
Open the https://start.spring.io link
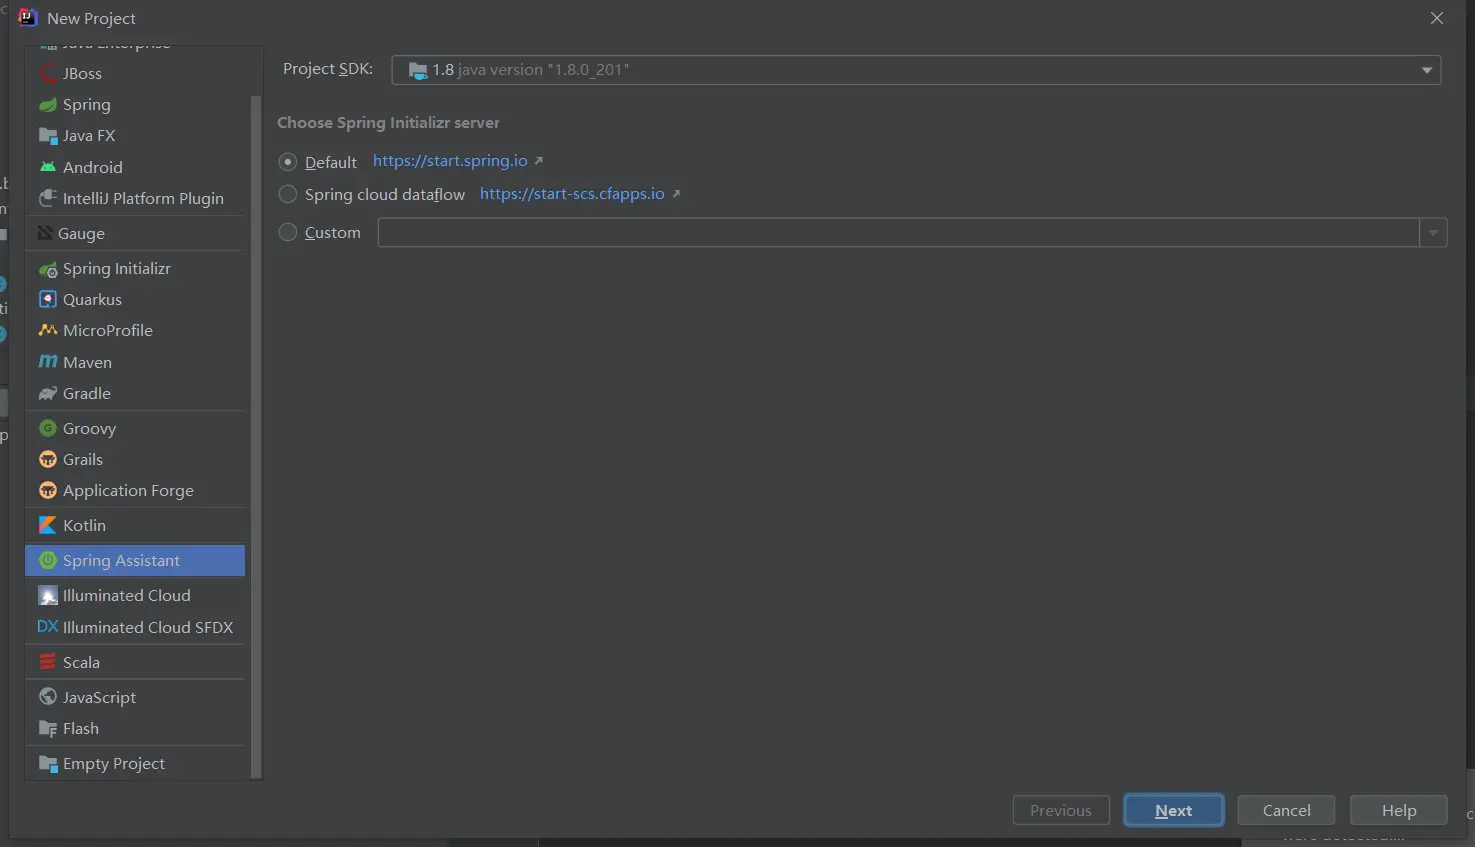pyautogui.click(x=450, y=160)
